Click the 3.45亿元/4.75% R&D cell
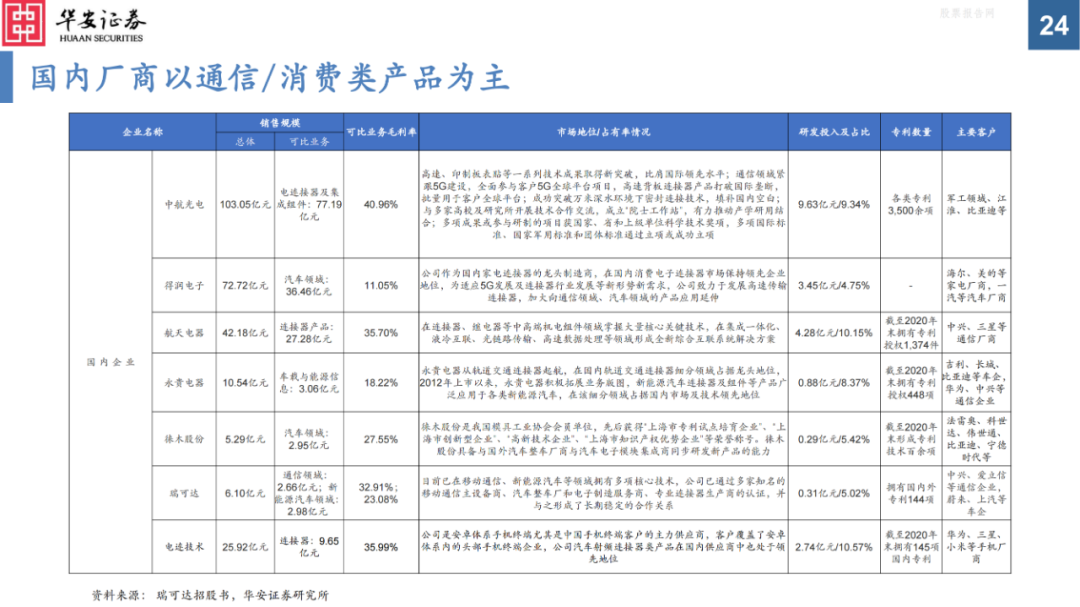The width and height of the screenshot is (1080, 607). point(834,285)
